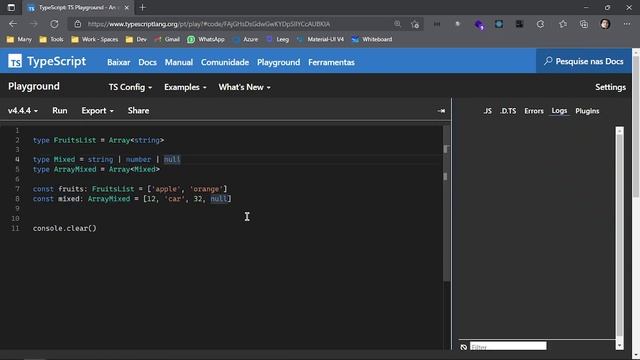Screen dimensions: 640x360
Task: Open Manual in the top navigation
Action: click(179, 62)
